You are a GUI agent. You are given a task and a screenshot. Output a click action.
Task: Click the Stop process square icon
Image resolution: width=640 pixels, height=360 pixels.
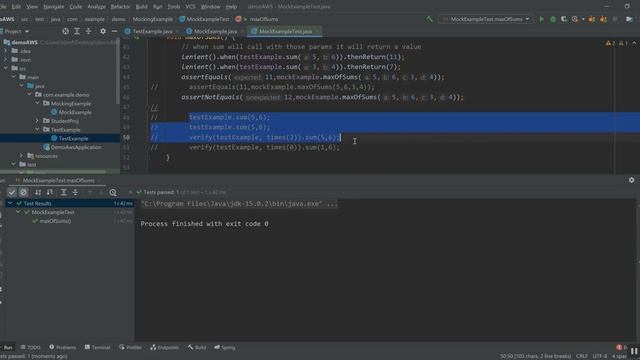[x=615, y=19]
